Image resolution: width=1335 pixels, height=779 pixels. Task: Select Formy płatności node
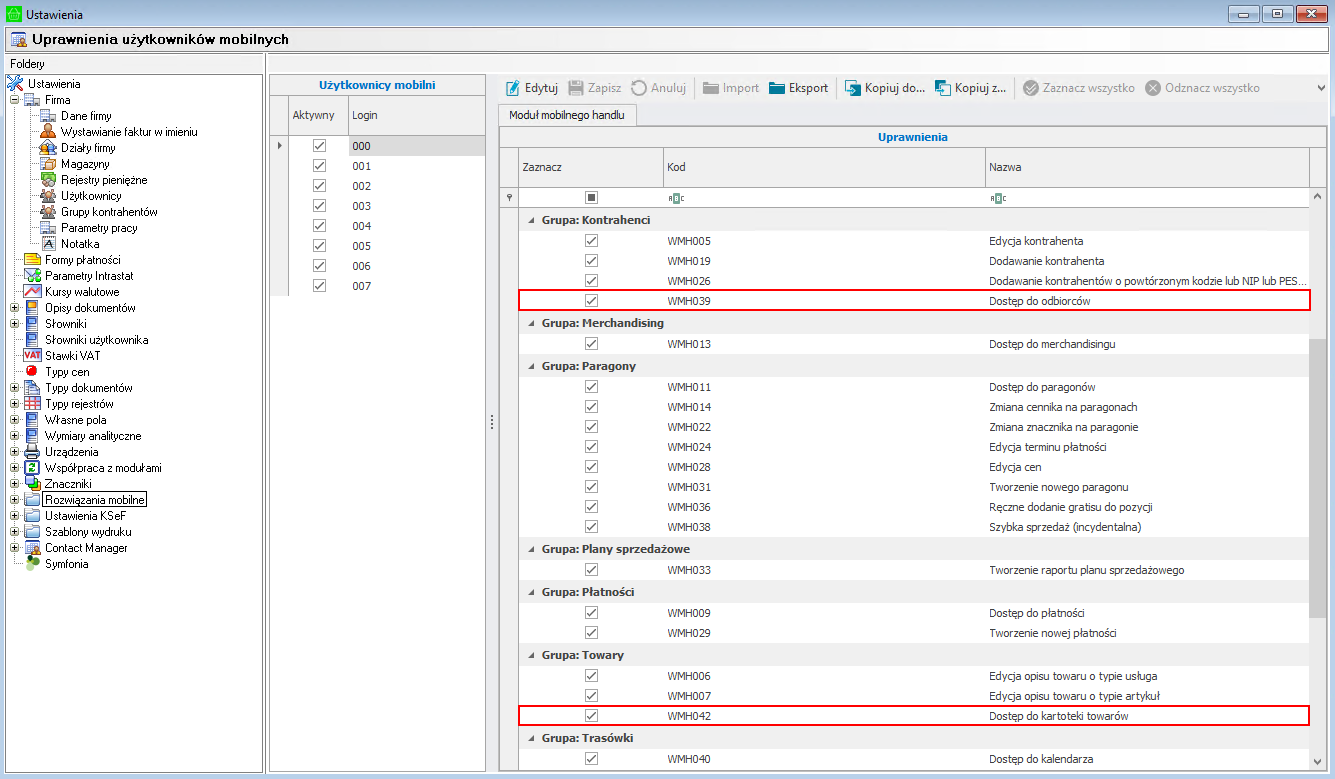tap(82, 260)
